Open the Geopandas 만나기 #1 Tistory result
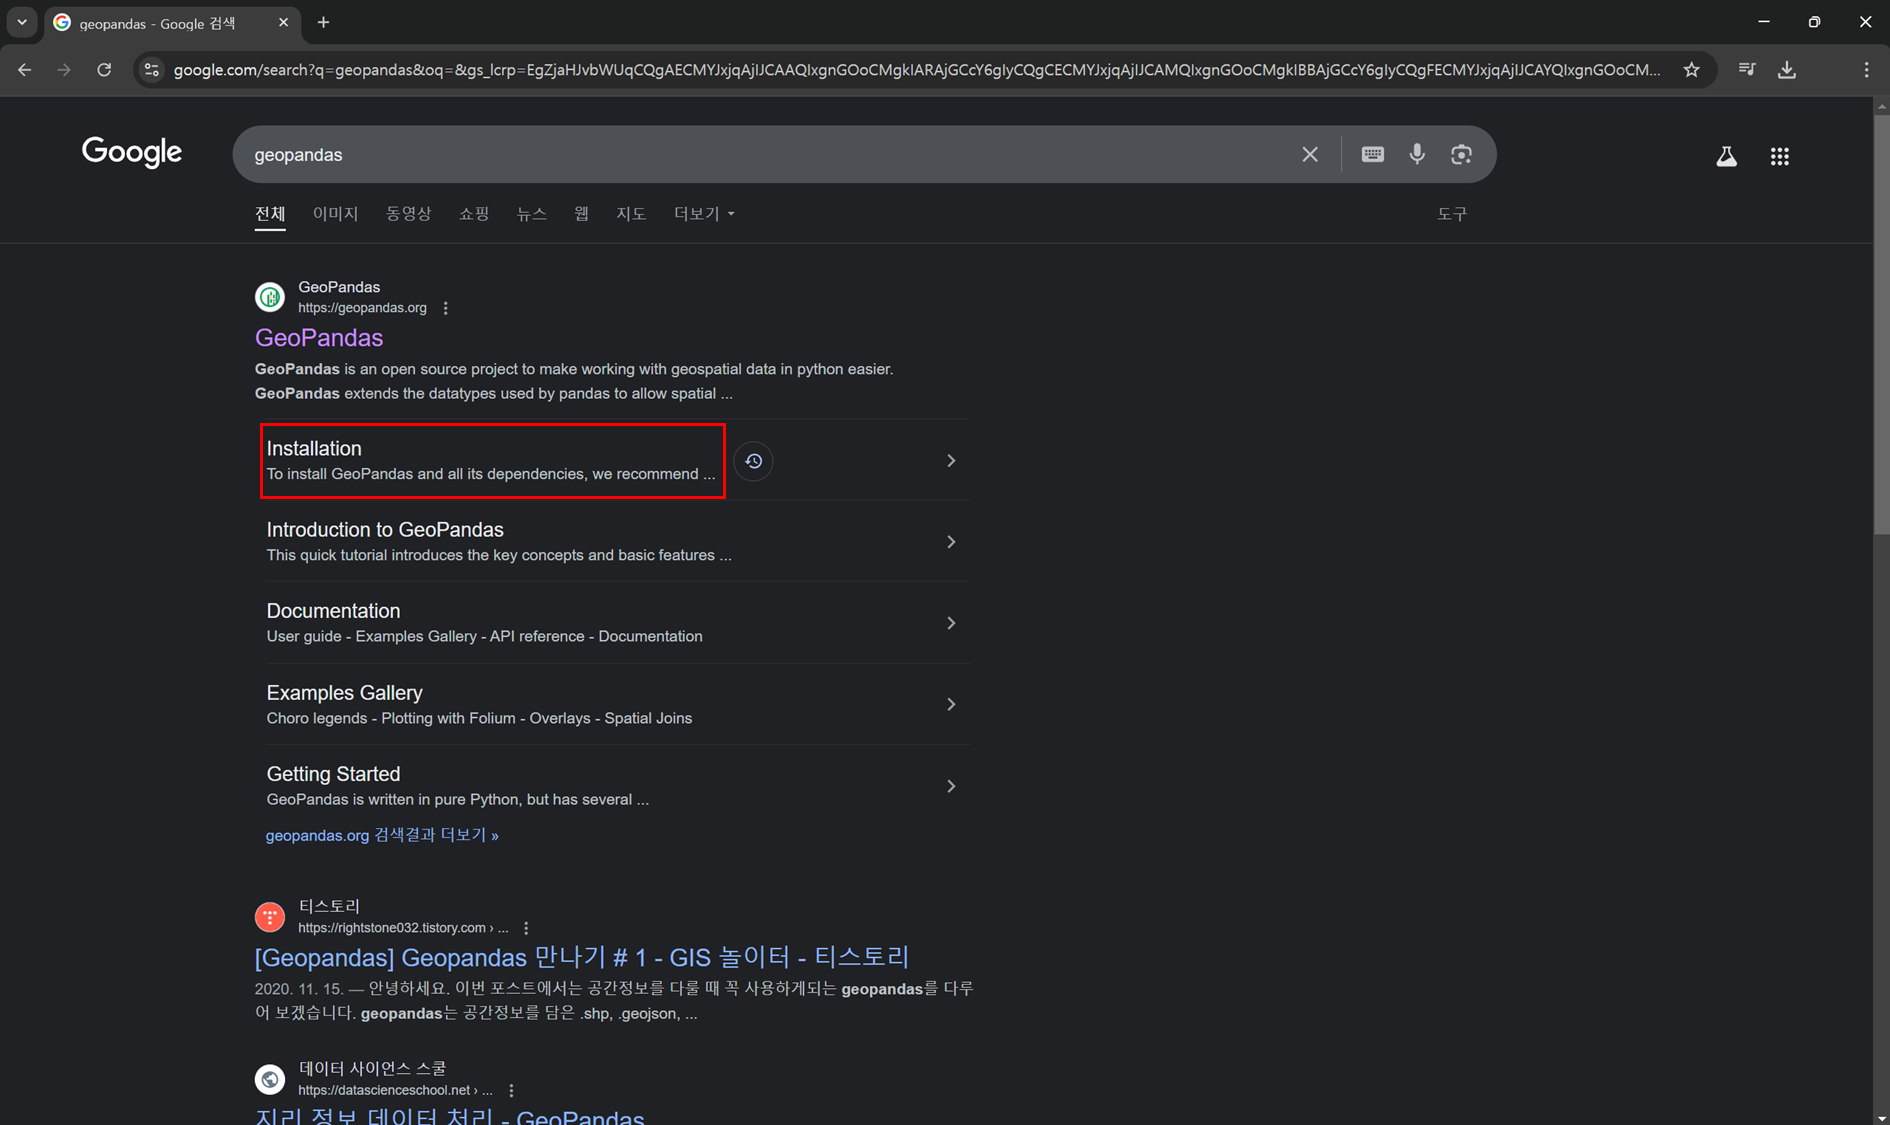 582,957
